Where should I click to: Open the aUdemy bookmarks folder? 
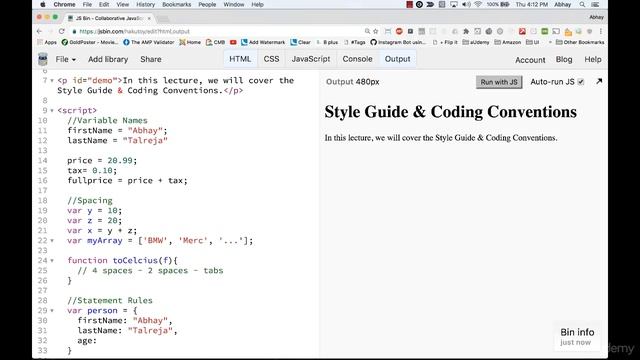tap(476, 42)
